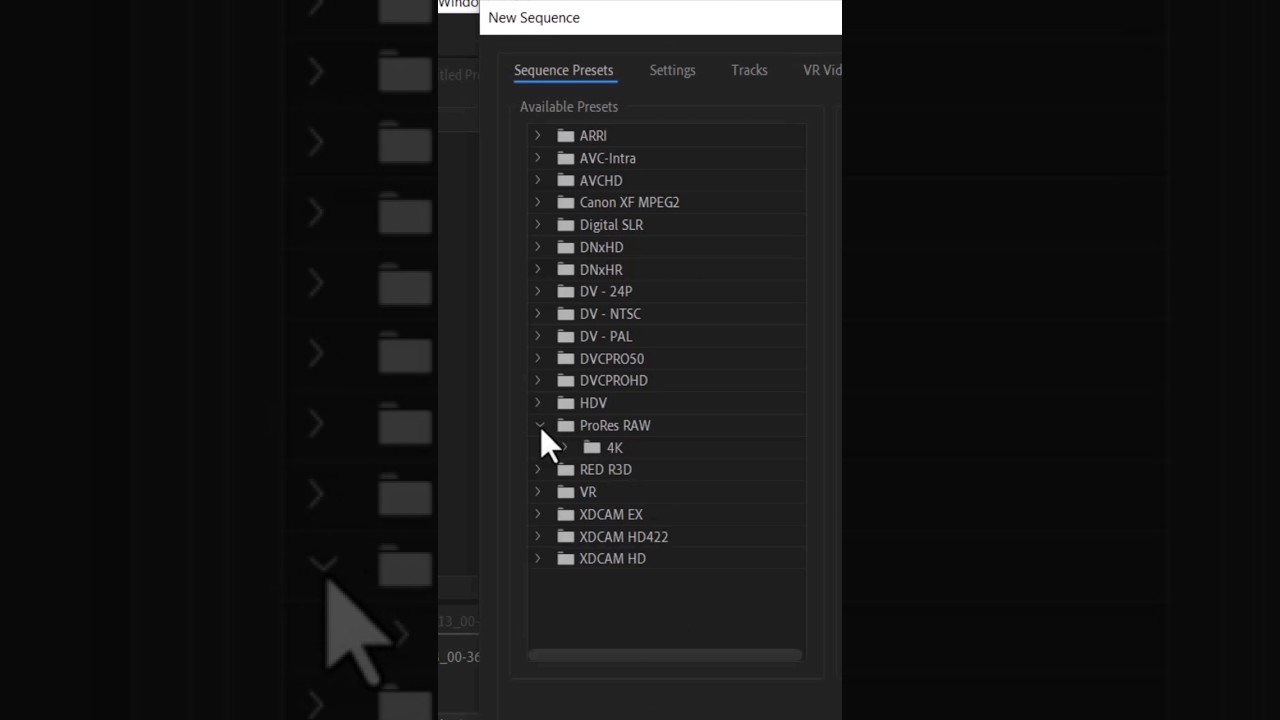Switch to the Sequence Presets tab
Screen dimensions: 1280x720
click(563, 70)
